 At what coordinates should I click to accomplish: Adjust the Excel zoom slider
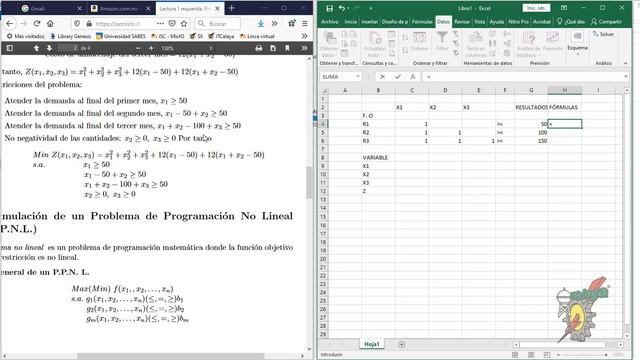[x=582, y=355]
